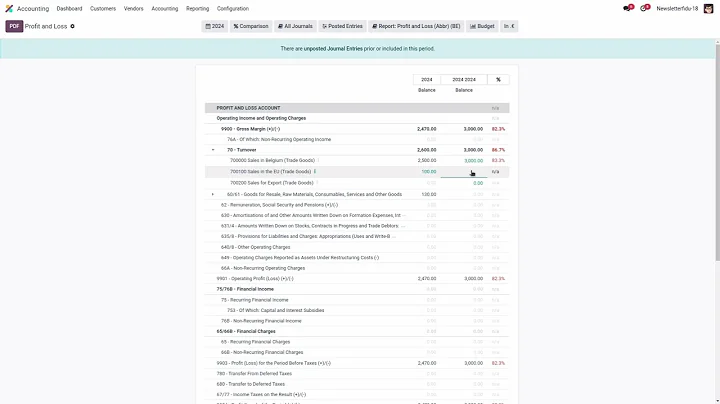Screen dimensions: 720x404
Task: Select the 753 - Capital and Interest Subsidies line
Action: (357, 310)
